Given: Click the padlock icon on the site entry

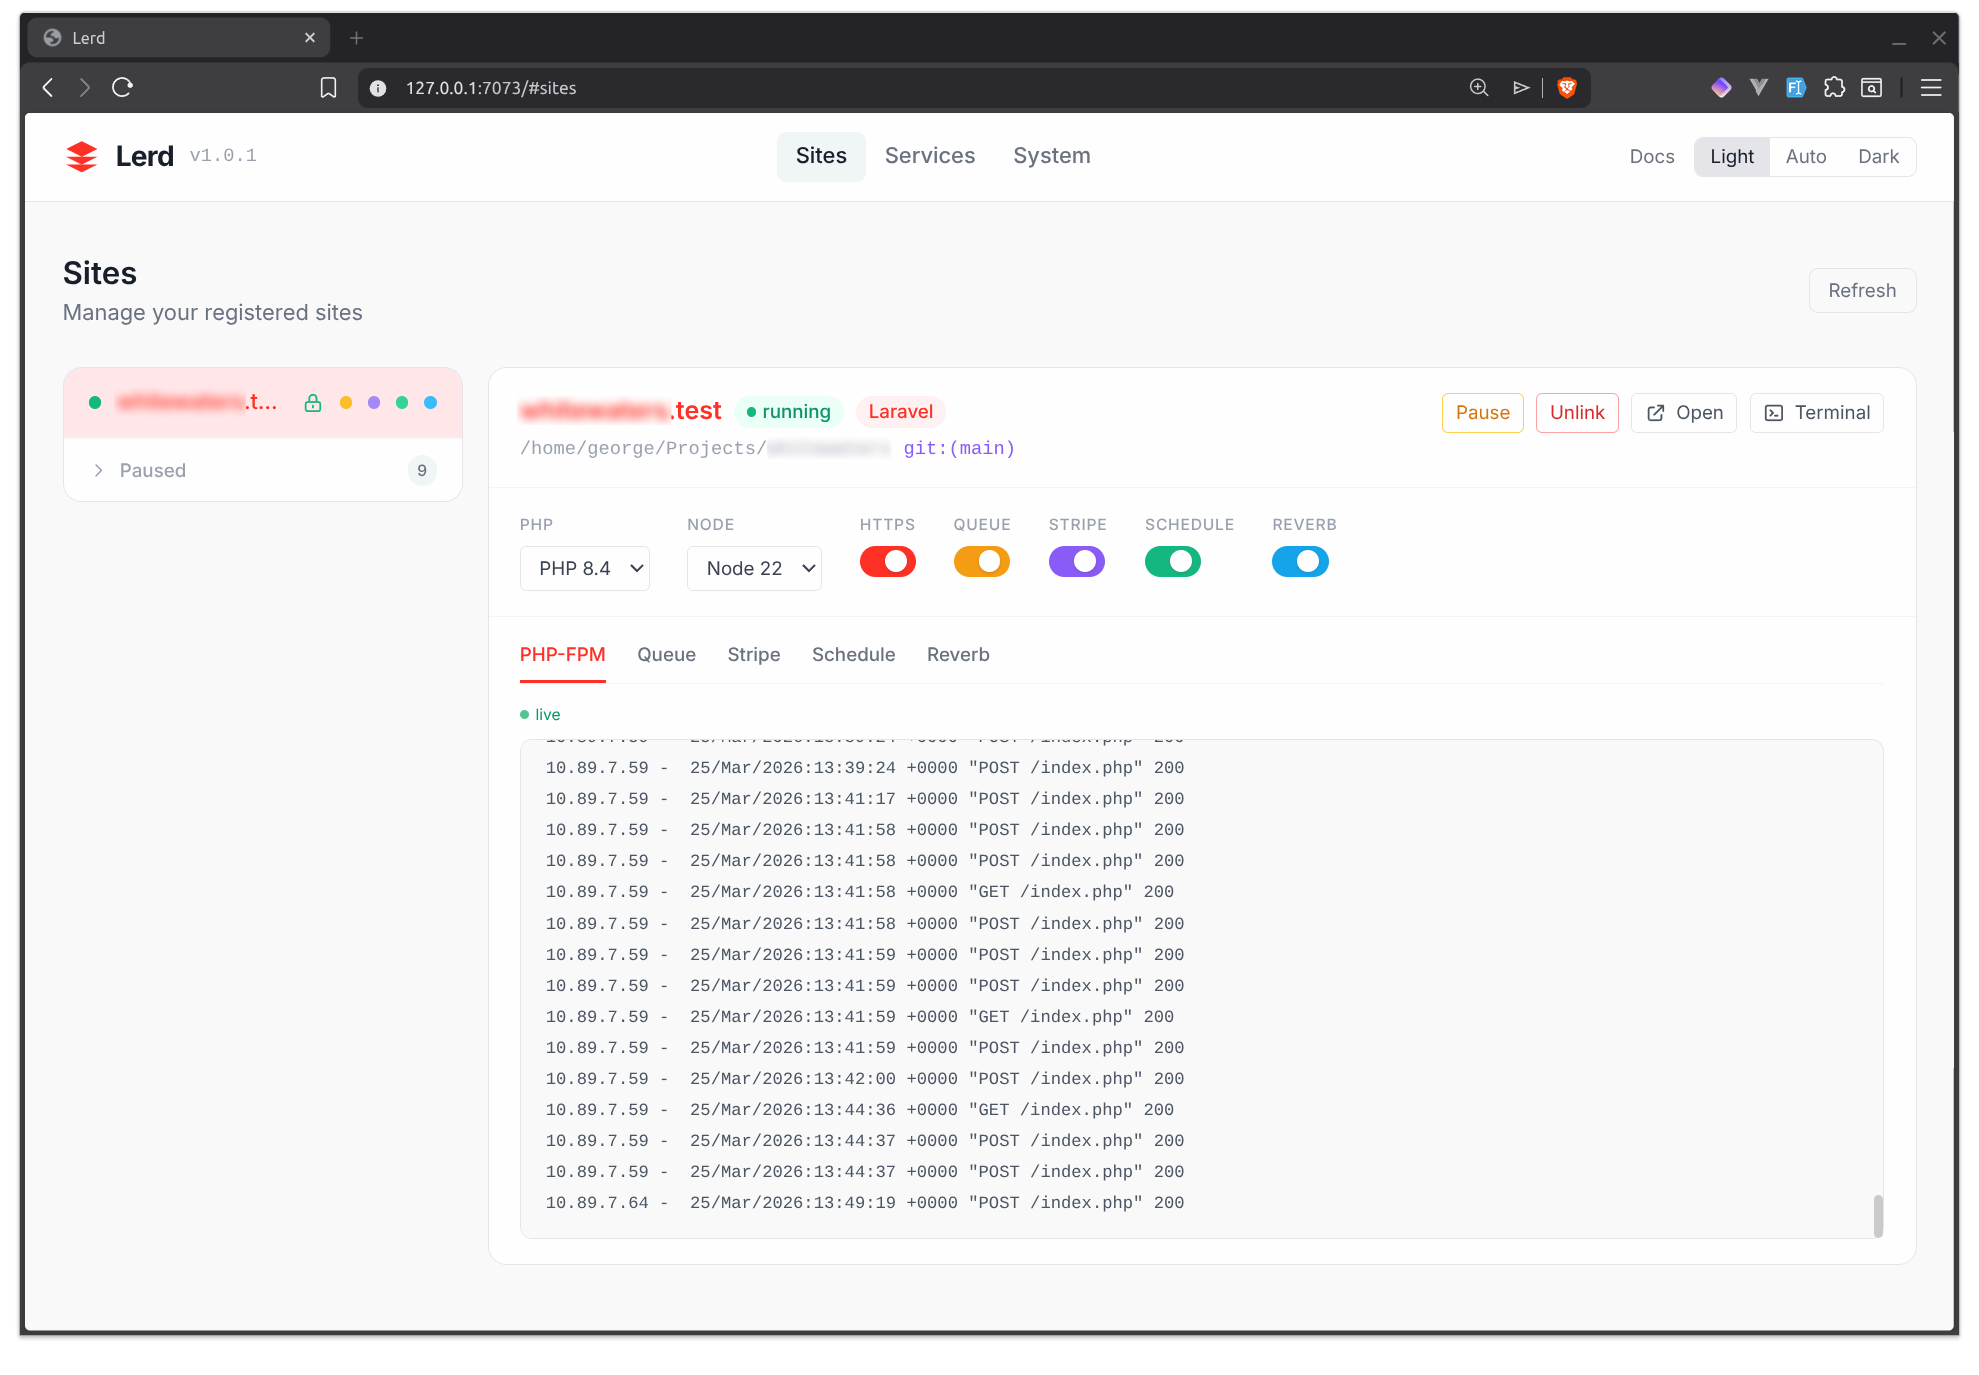Looking at the screenshot, I should 312,402.
